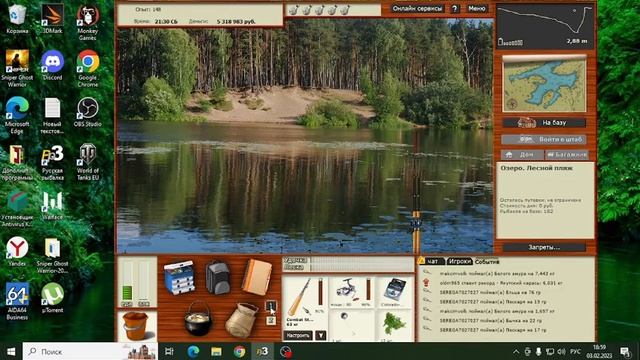This screenshot has height=360, width=640.
Task: Open the Онлайн сервисы menu
Action: point(417,9)
